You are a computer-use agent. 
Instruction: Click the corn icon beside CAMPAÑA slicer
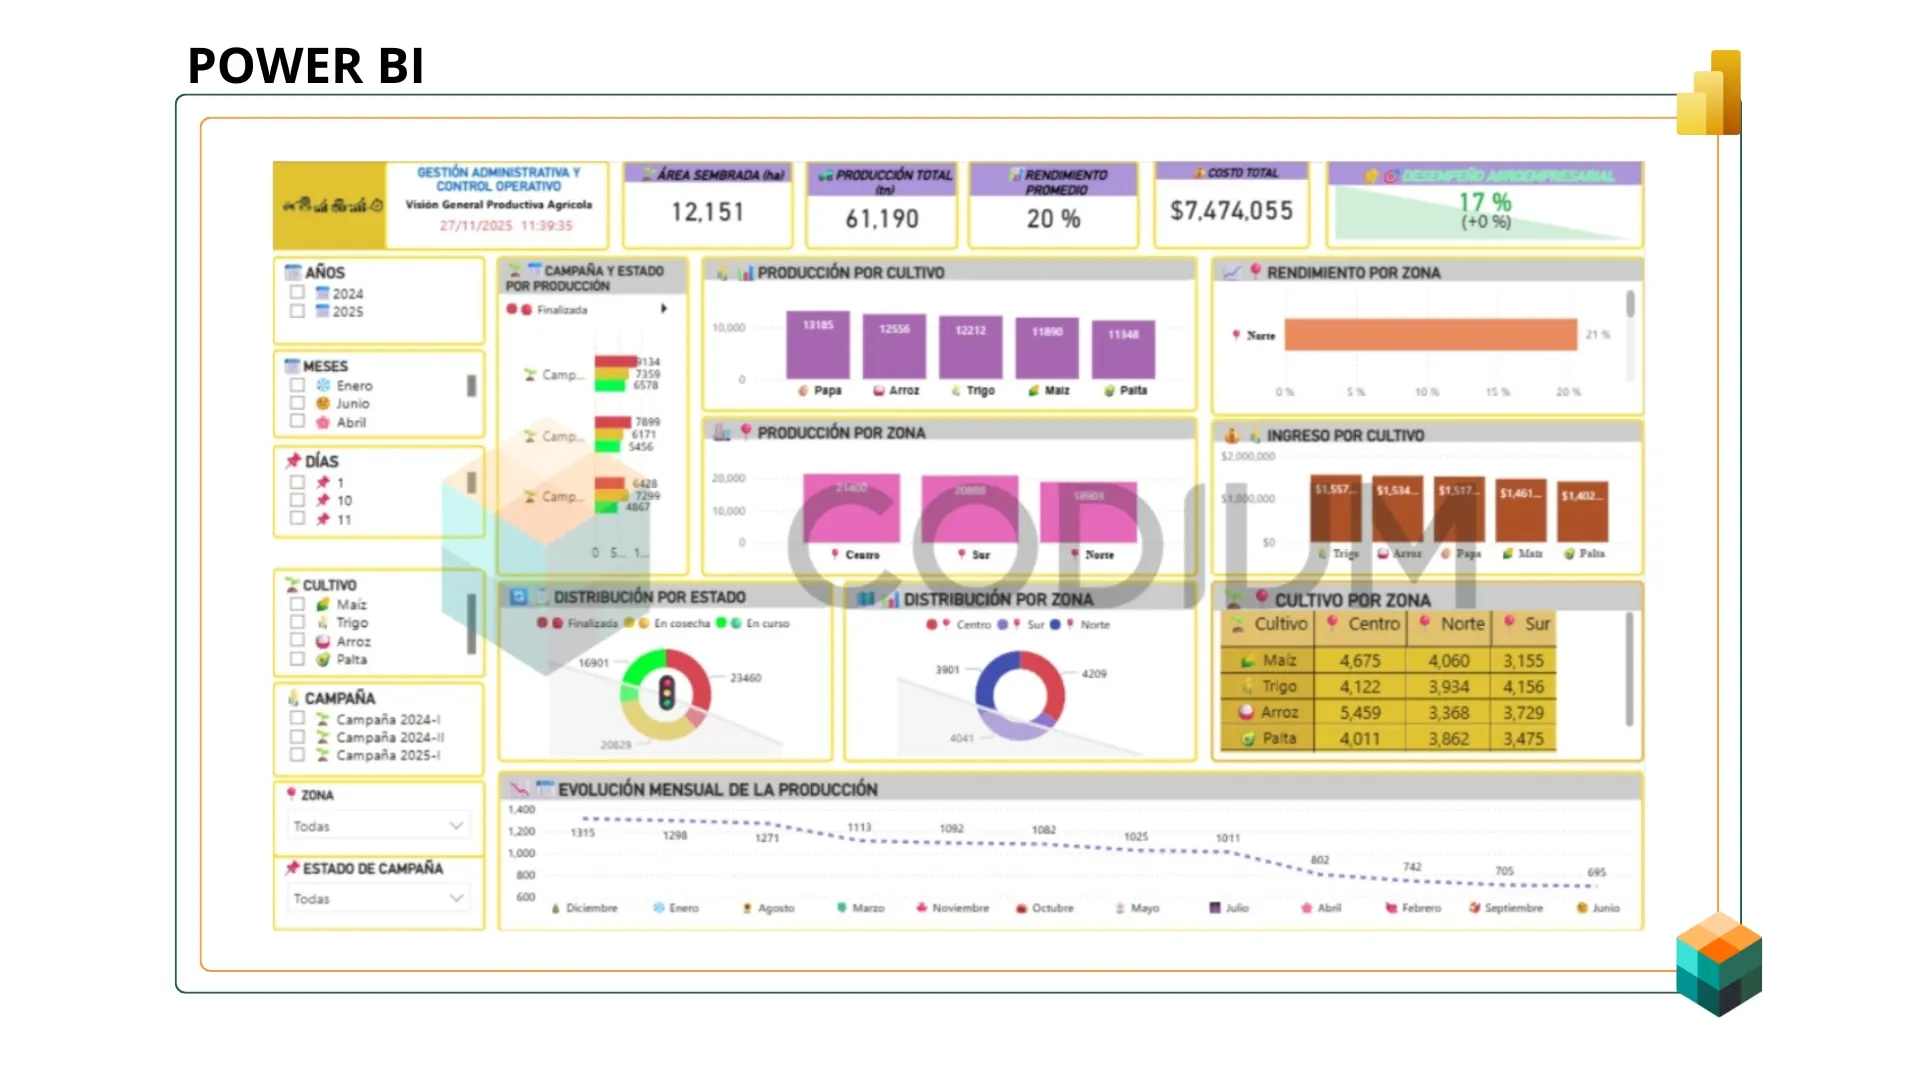[x=293, y=698]
